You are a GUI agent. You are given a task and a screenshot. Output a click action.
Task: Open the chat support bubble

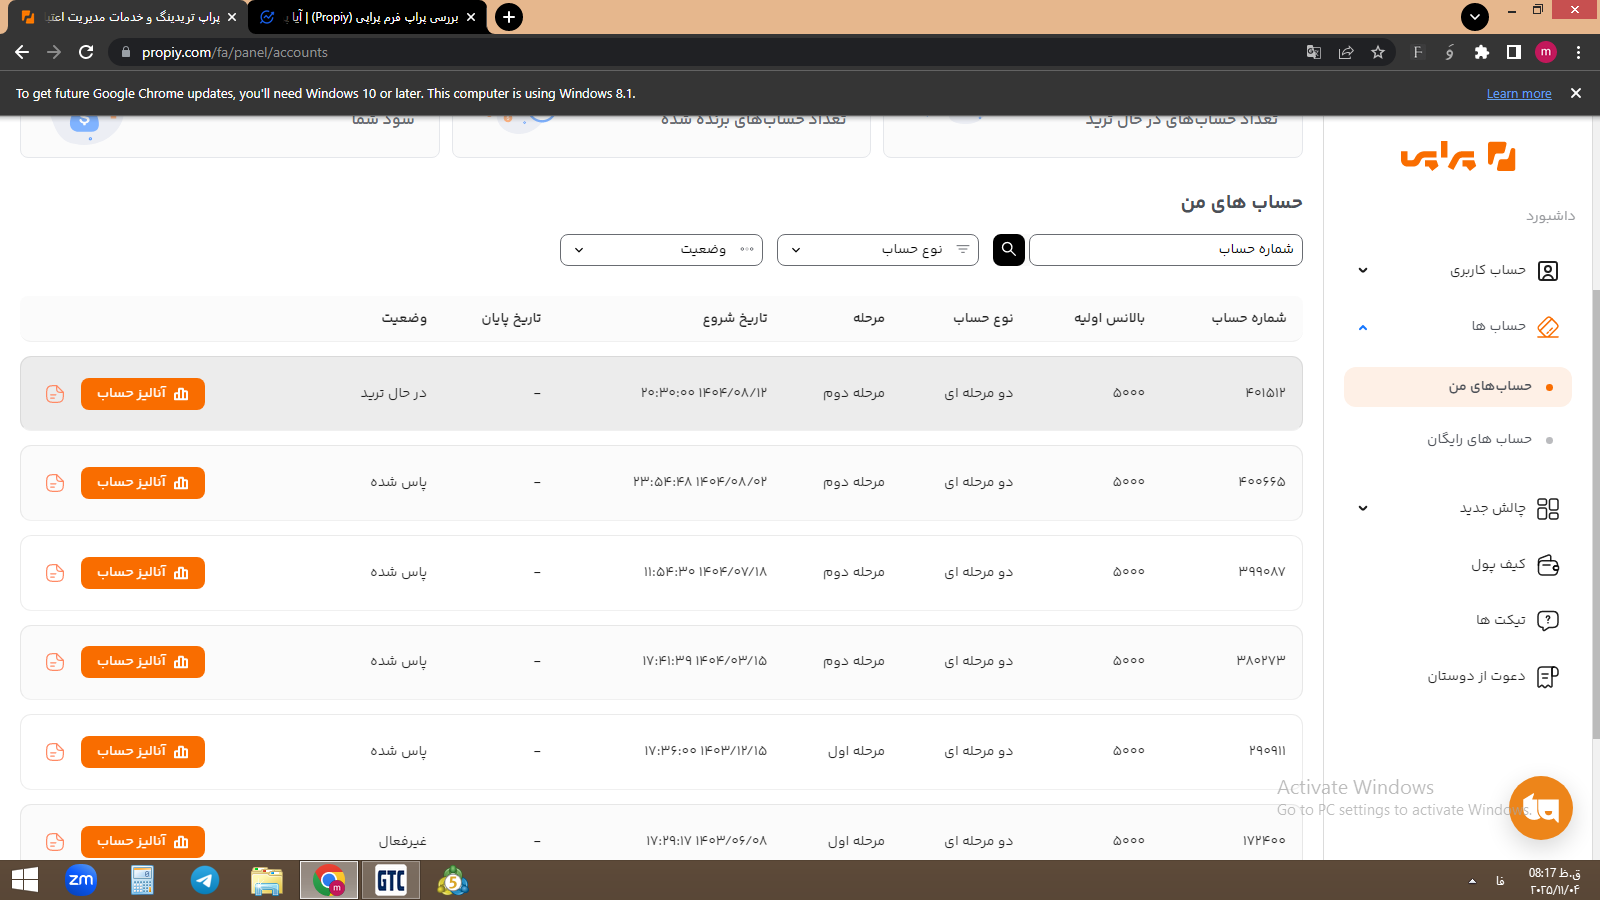1540,808
